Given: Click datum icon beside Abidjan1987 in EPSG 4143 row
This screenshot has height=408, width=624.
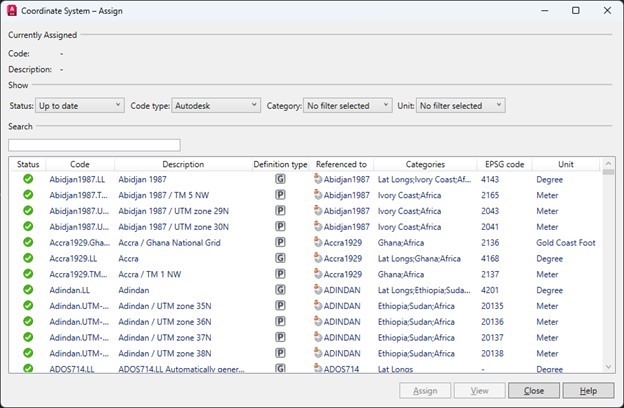Looking at the screenshot, I should [318, 179].
